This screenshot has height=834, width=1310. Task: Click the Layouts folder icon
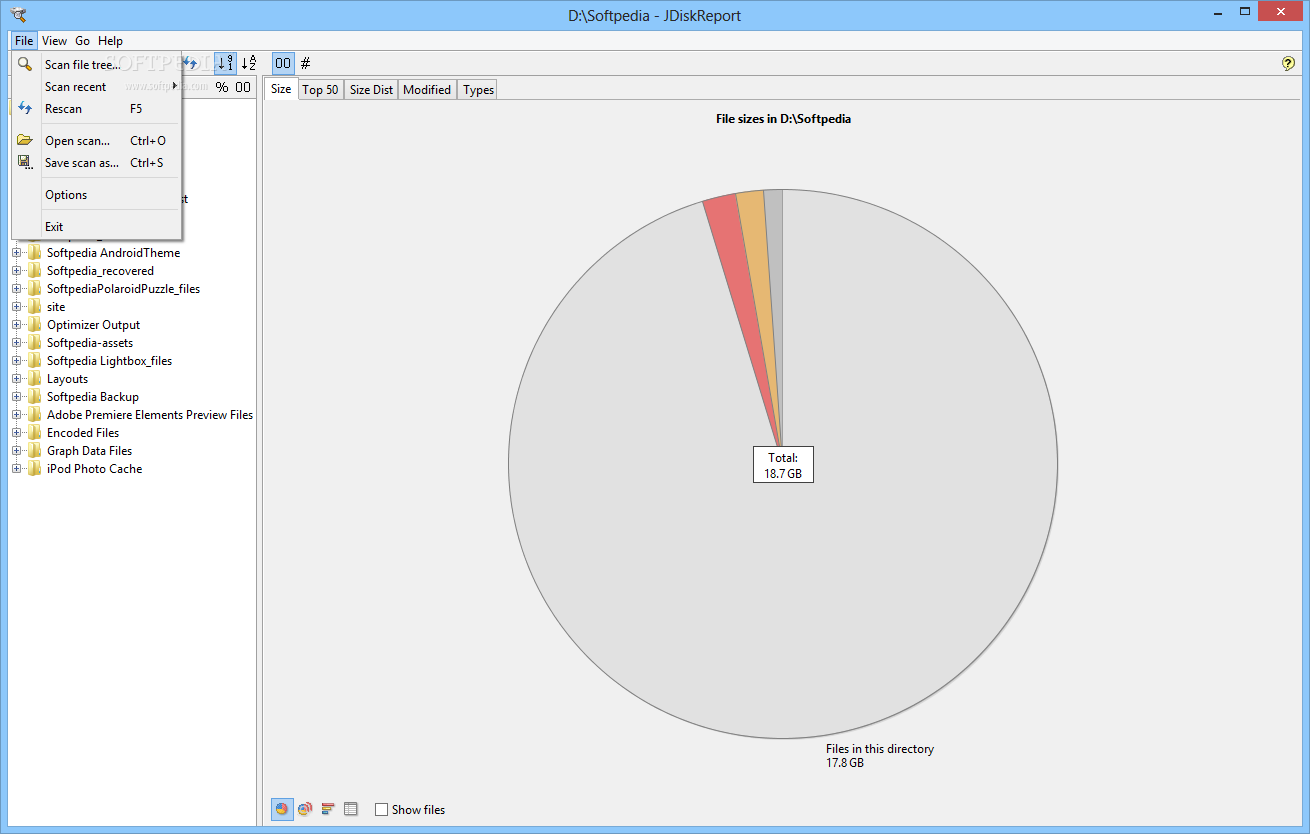pyautogui.click(x=35, y=379)
